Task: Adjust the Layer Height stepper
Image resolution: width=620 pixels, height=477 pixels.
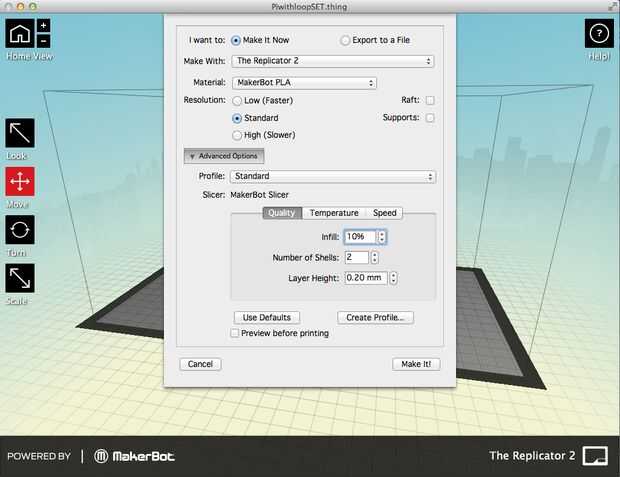Action: pos(393,278)
